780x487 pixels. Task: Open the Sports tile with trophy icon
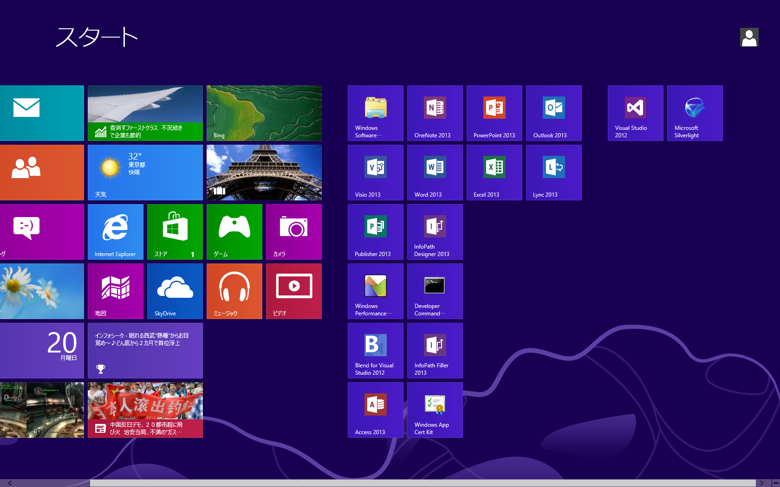[x=145, y=351]
